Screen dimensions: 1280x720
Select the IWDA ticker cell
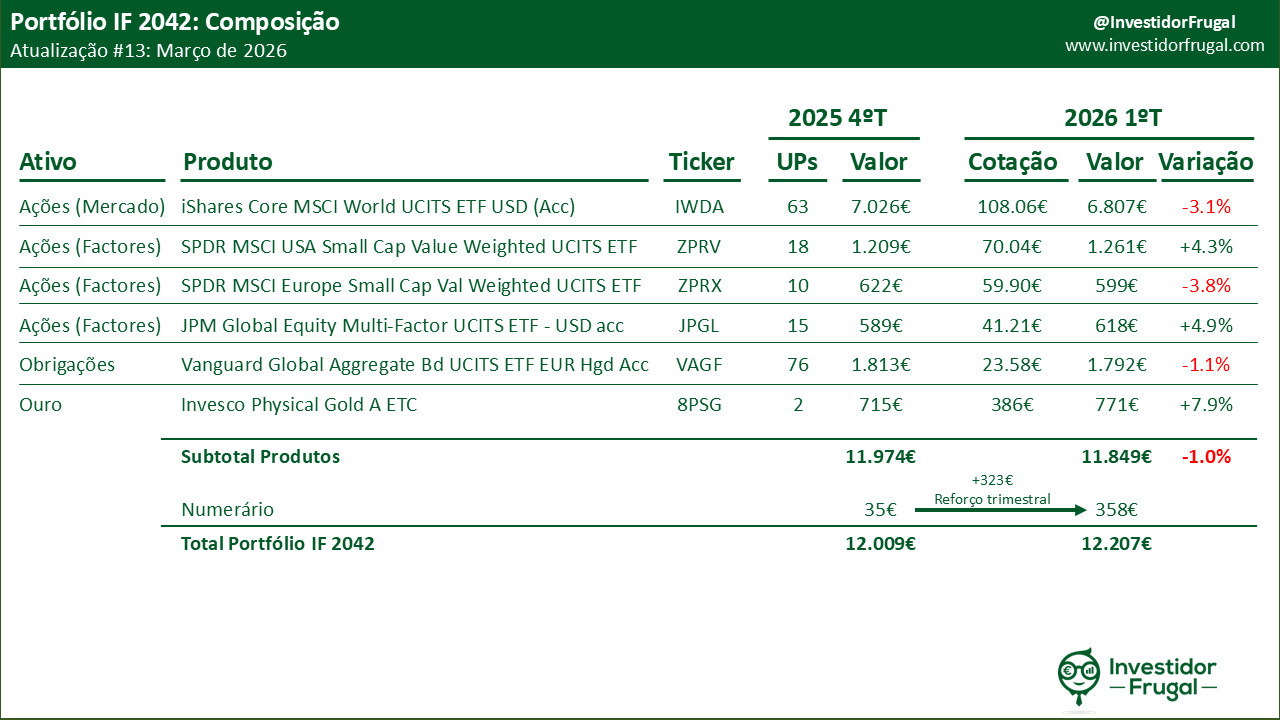pyautogui.click(x=699, y=207)
